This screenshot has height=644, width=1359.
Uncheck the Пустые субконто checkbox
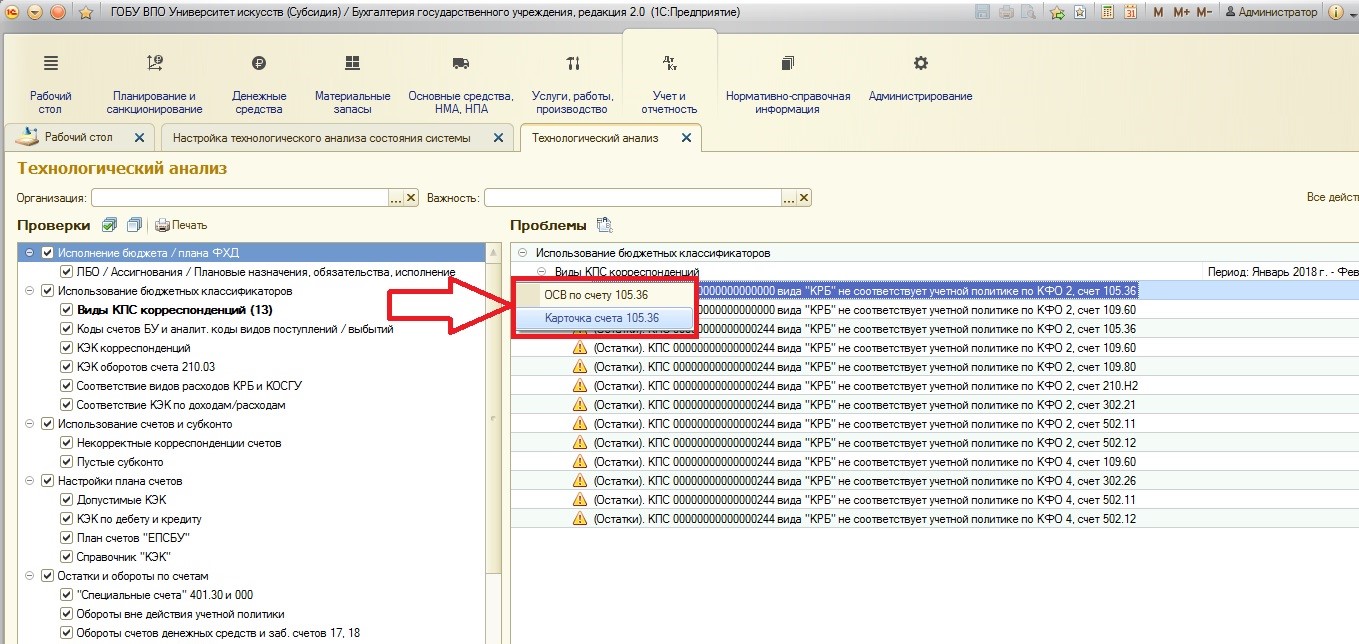(x=67, y=462)
